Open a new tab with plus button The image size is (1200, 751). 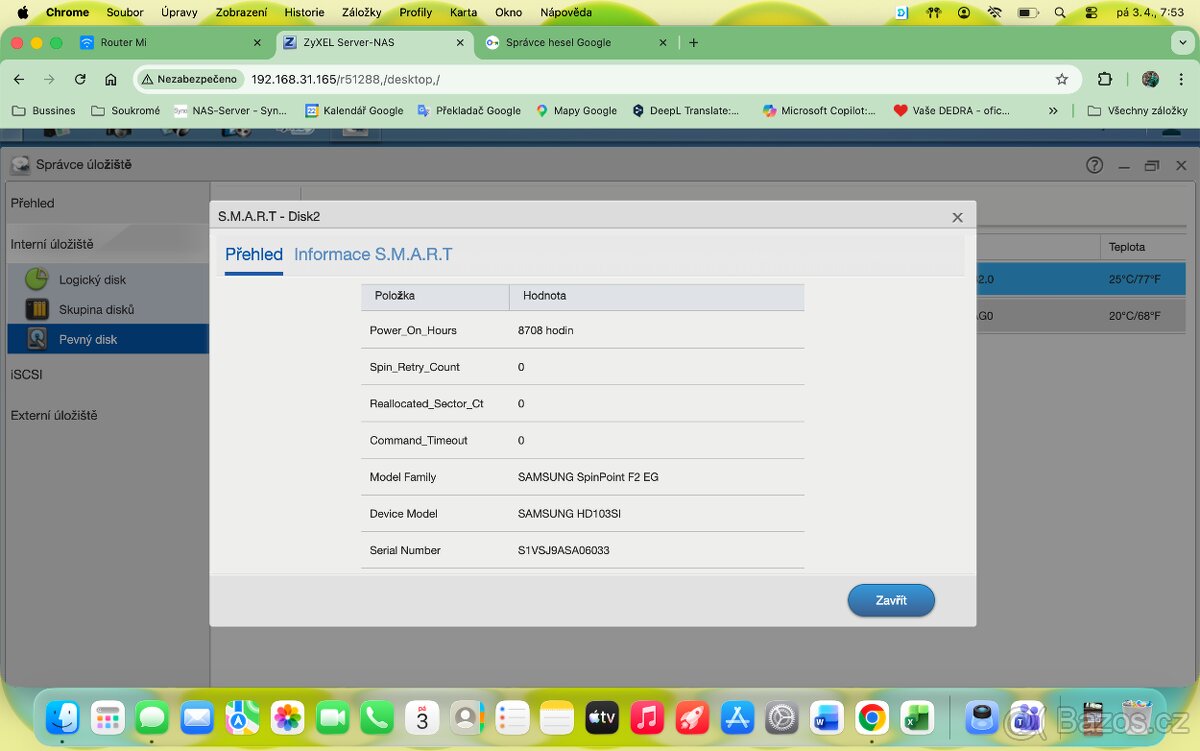(694, 43)
